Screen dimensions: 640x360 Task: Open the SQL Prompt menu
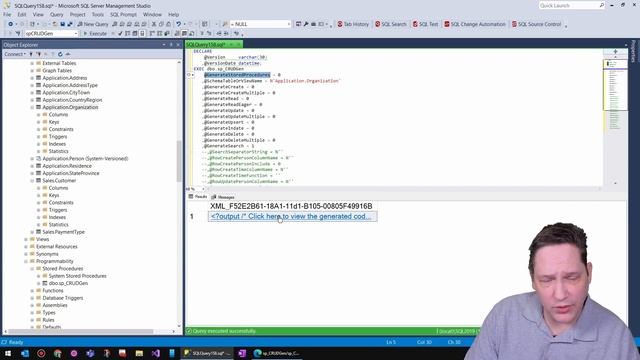[123, 14]
